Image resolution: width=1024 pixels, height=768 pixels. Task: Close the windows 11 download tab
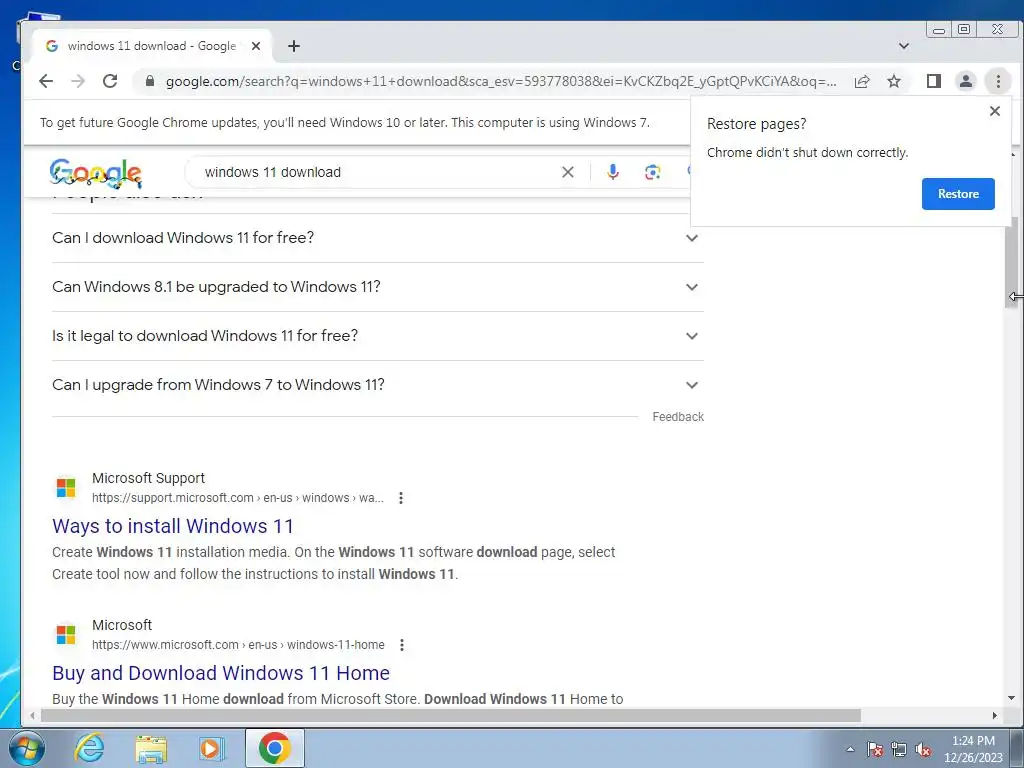coord(256,46)
